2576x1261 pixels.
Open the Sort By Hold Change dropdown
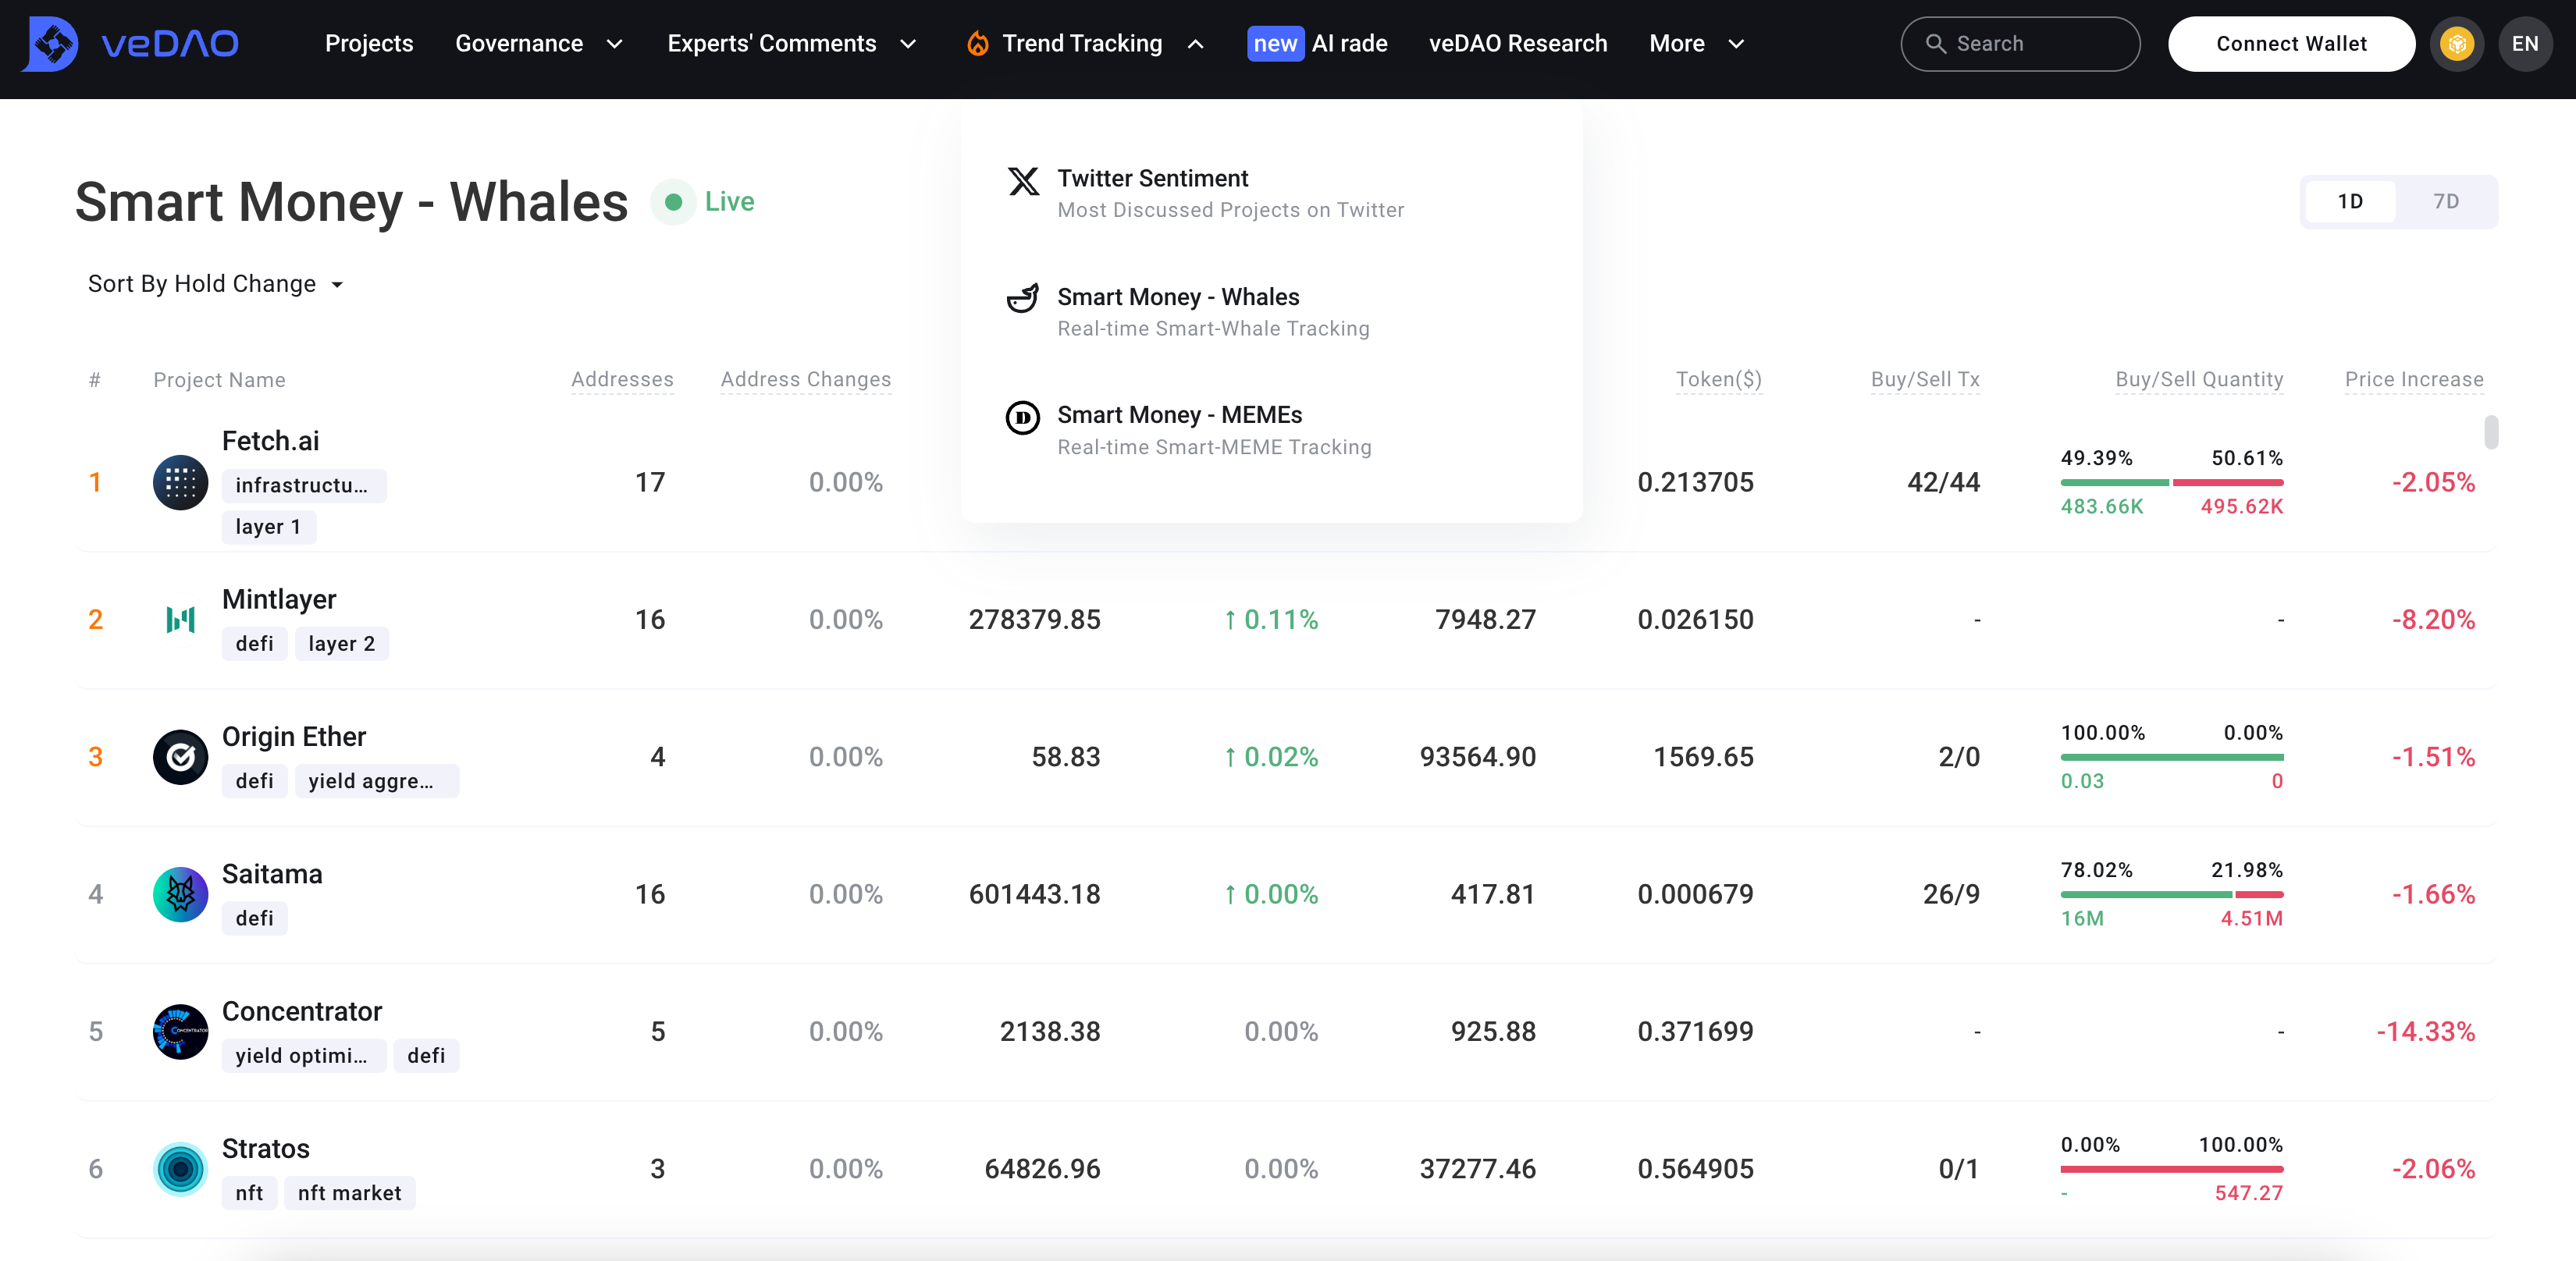coord(216,284)
